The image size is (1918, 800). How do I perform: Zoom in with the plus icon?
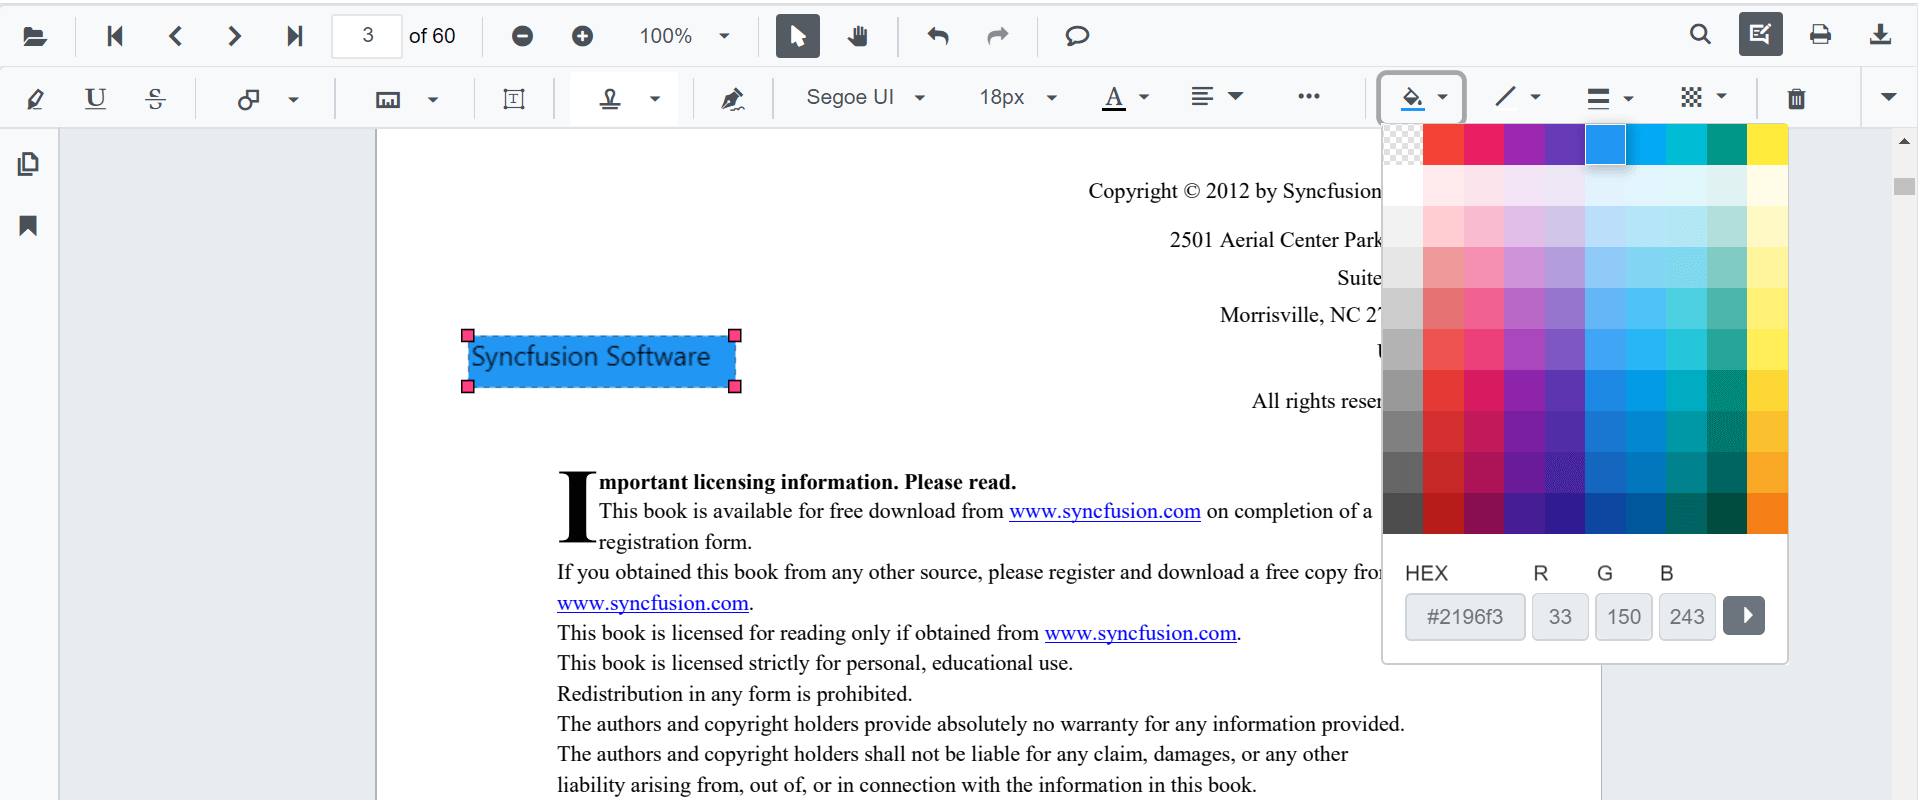pos(582,36)
